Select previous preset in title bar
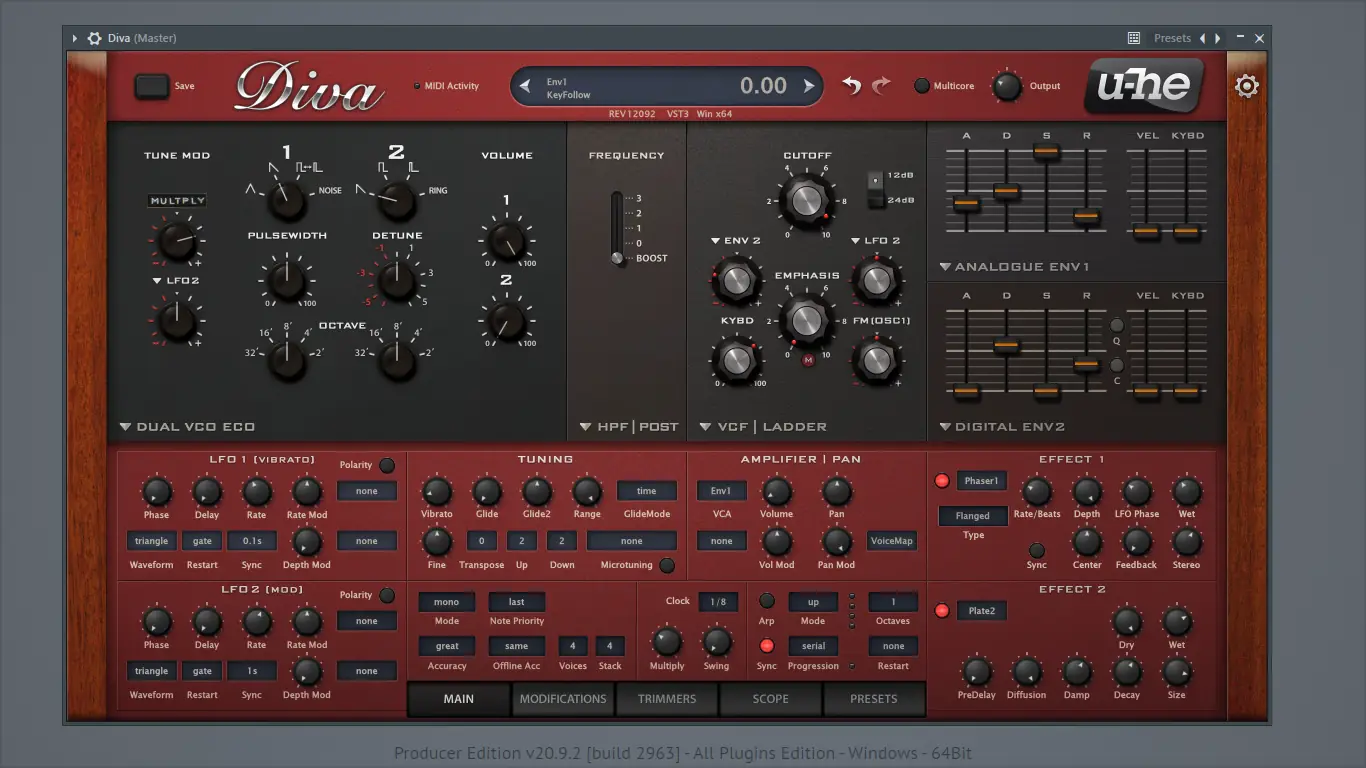Image resolution: width=1366 pixels, height=768 pixels. point(1202,38)
